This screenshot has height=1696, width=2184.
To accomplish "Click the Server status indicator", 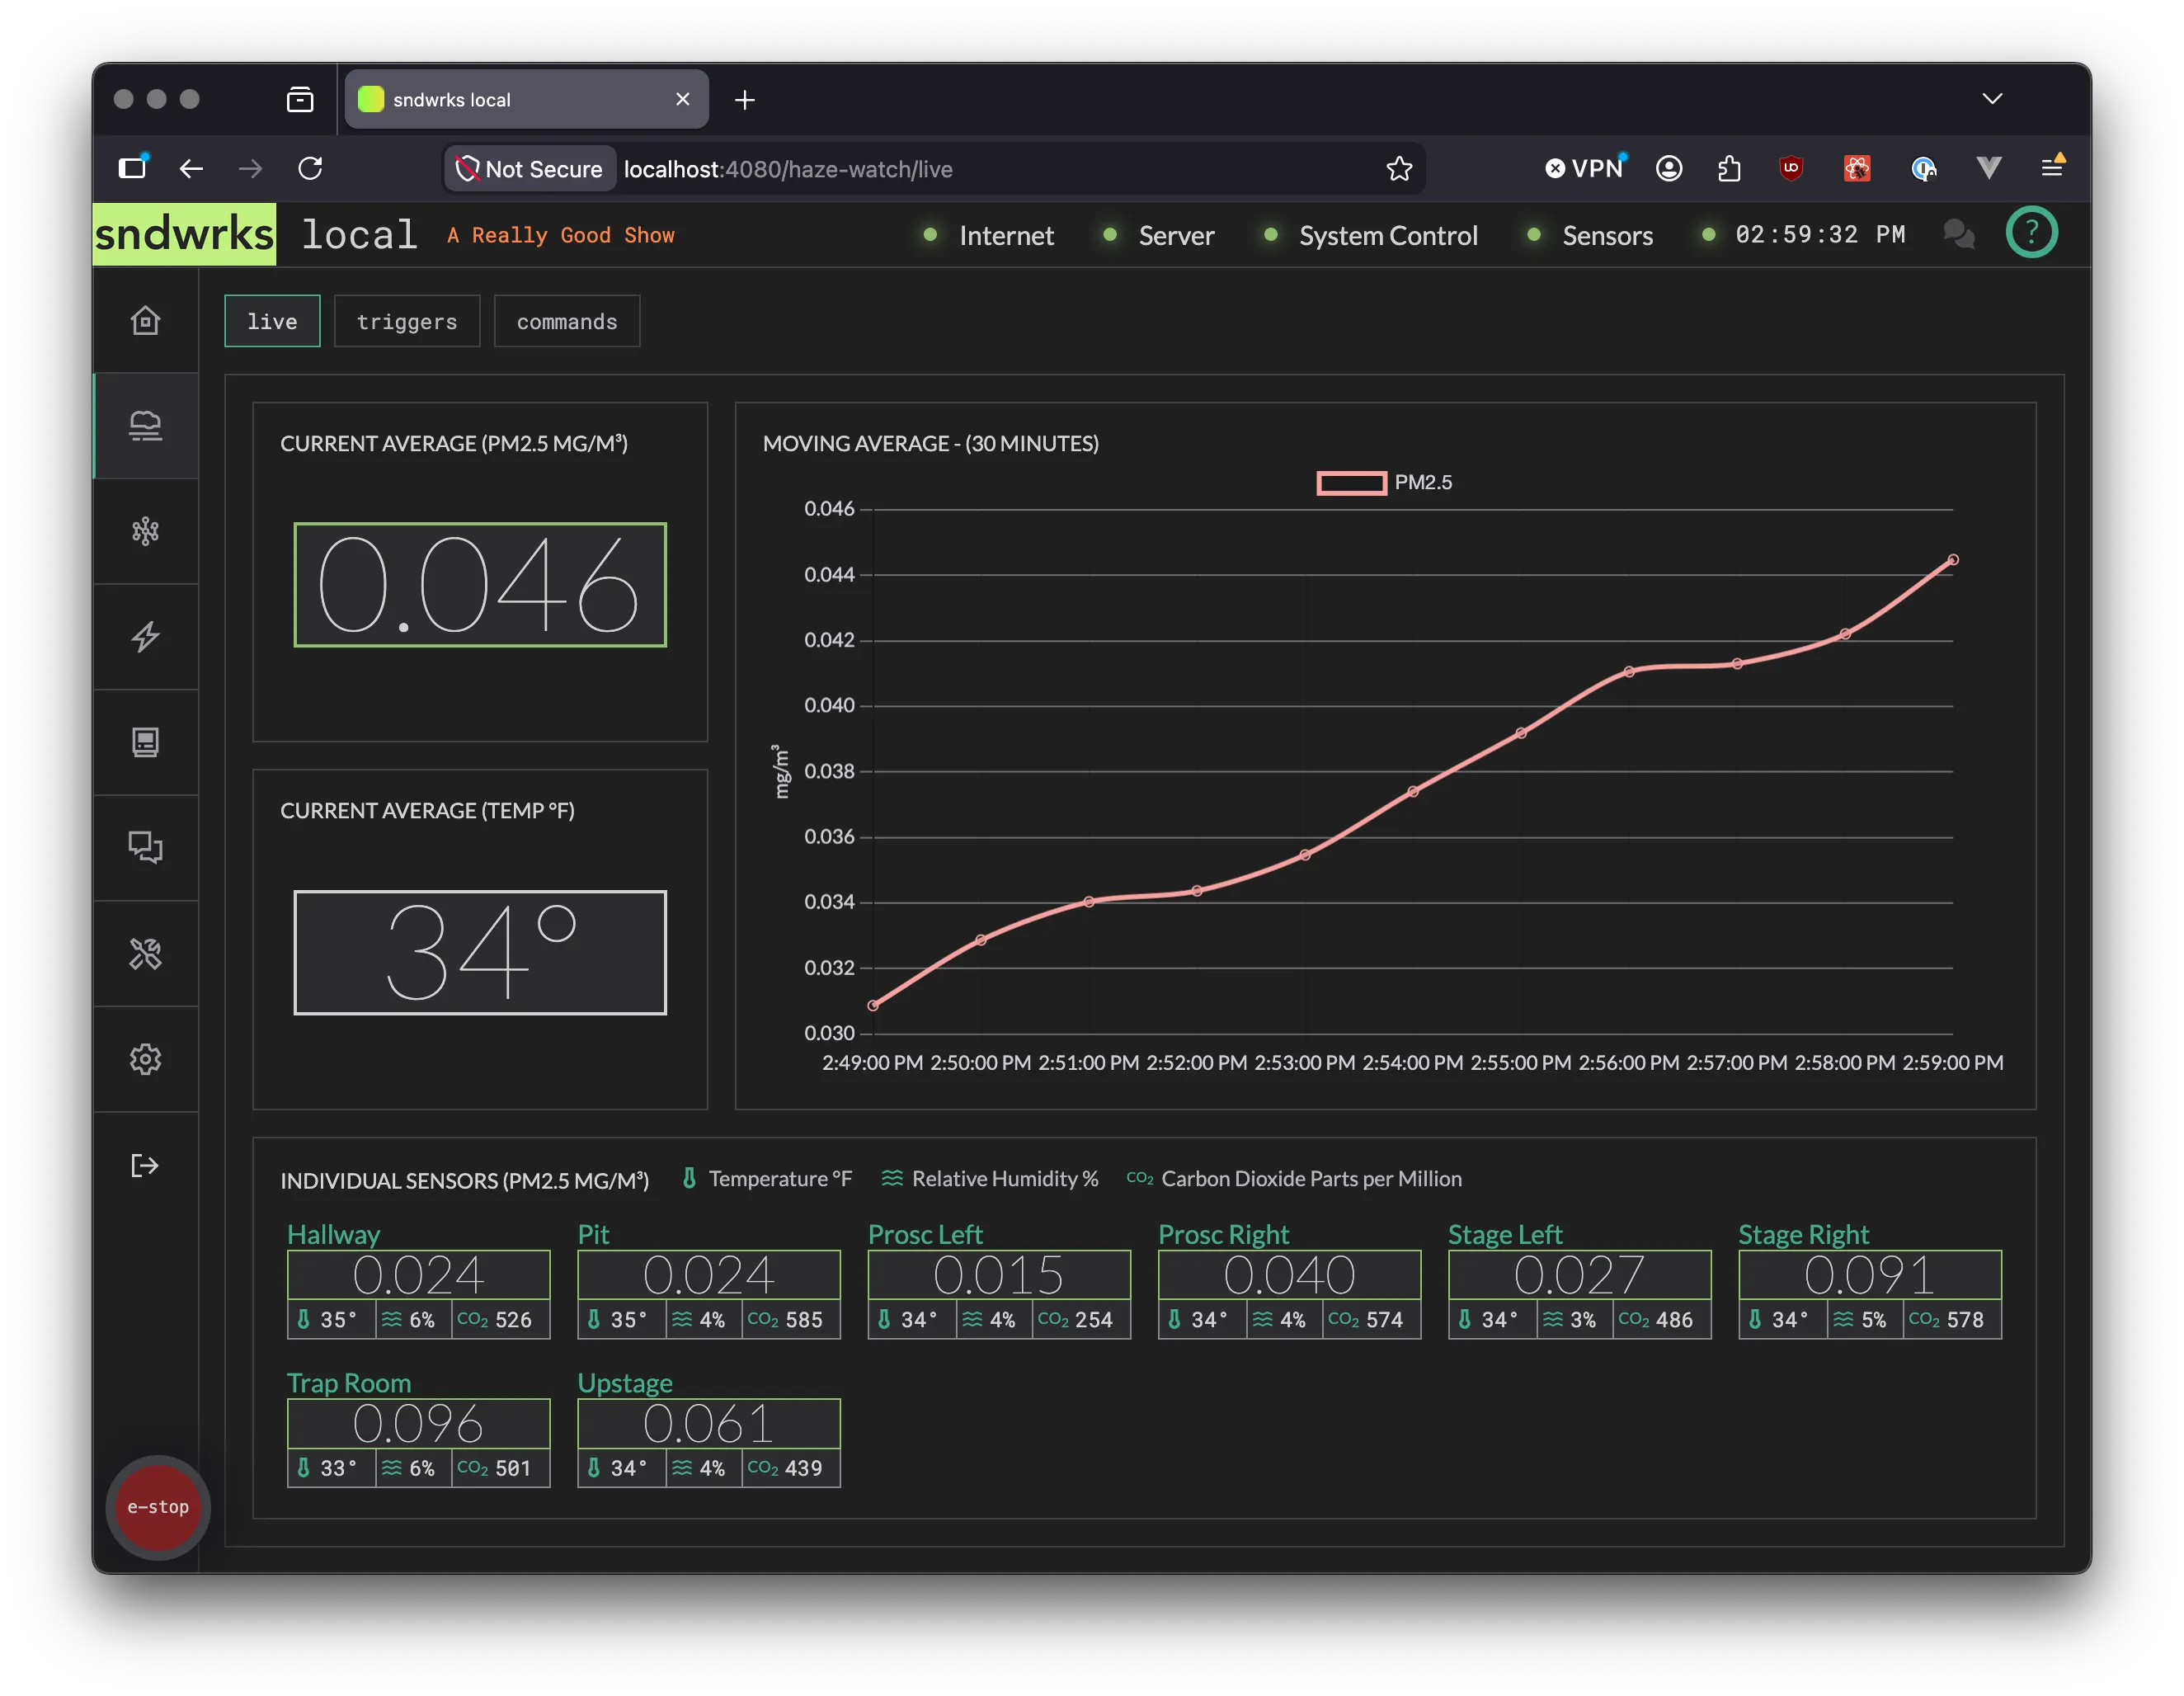I will [x=1159, y=235].
